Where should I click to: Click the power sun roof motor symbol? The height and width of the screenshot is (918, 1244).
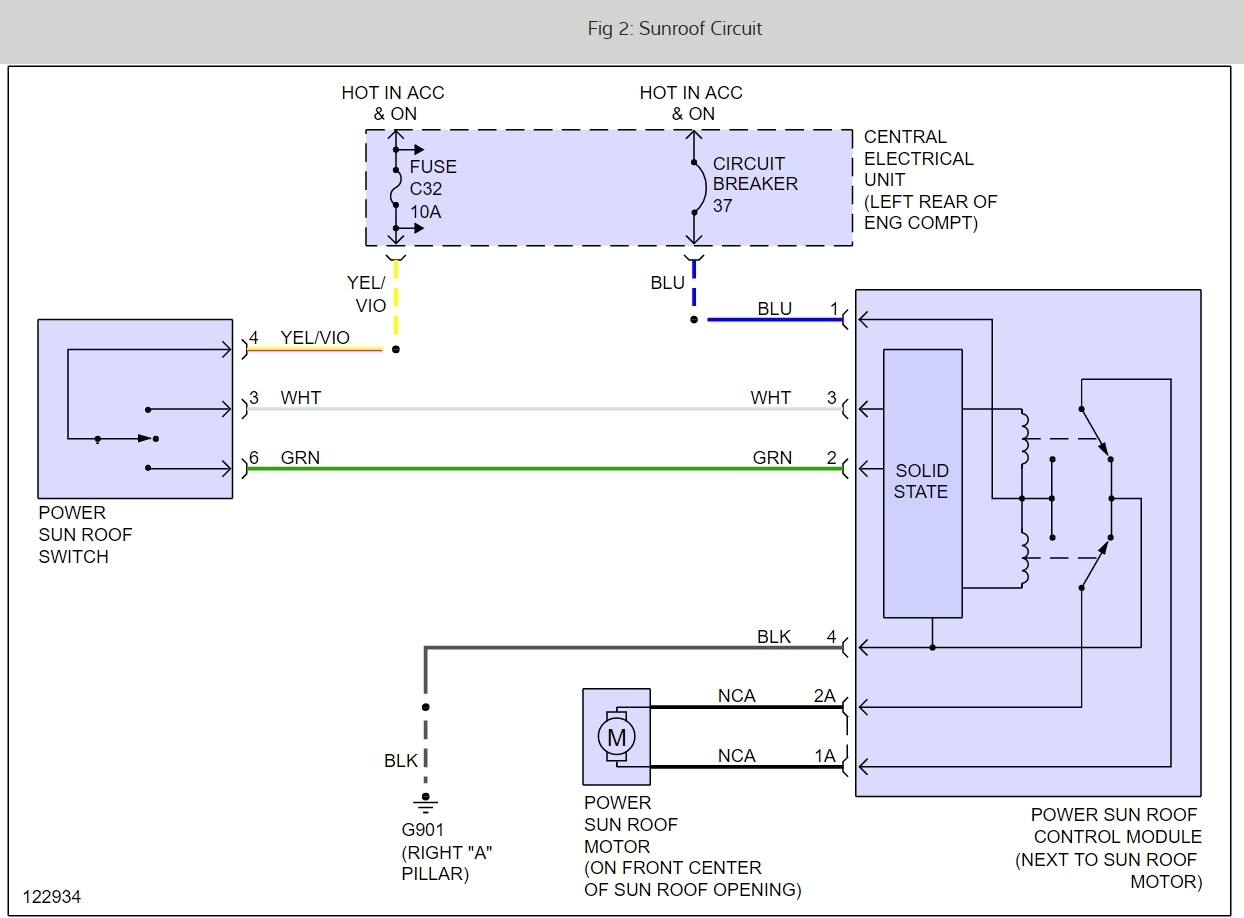616,738
